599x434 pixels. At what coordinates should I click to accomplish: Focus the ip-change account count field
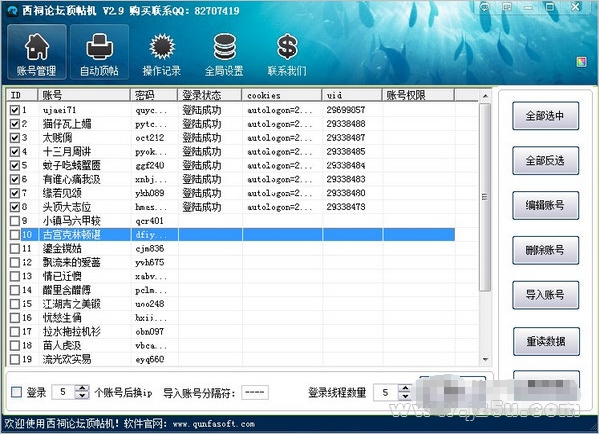[64, 392]
